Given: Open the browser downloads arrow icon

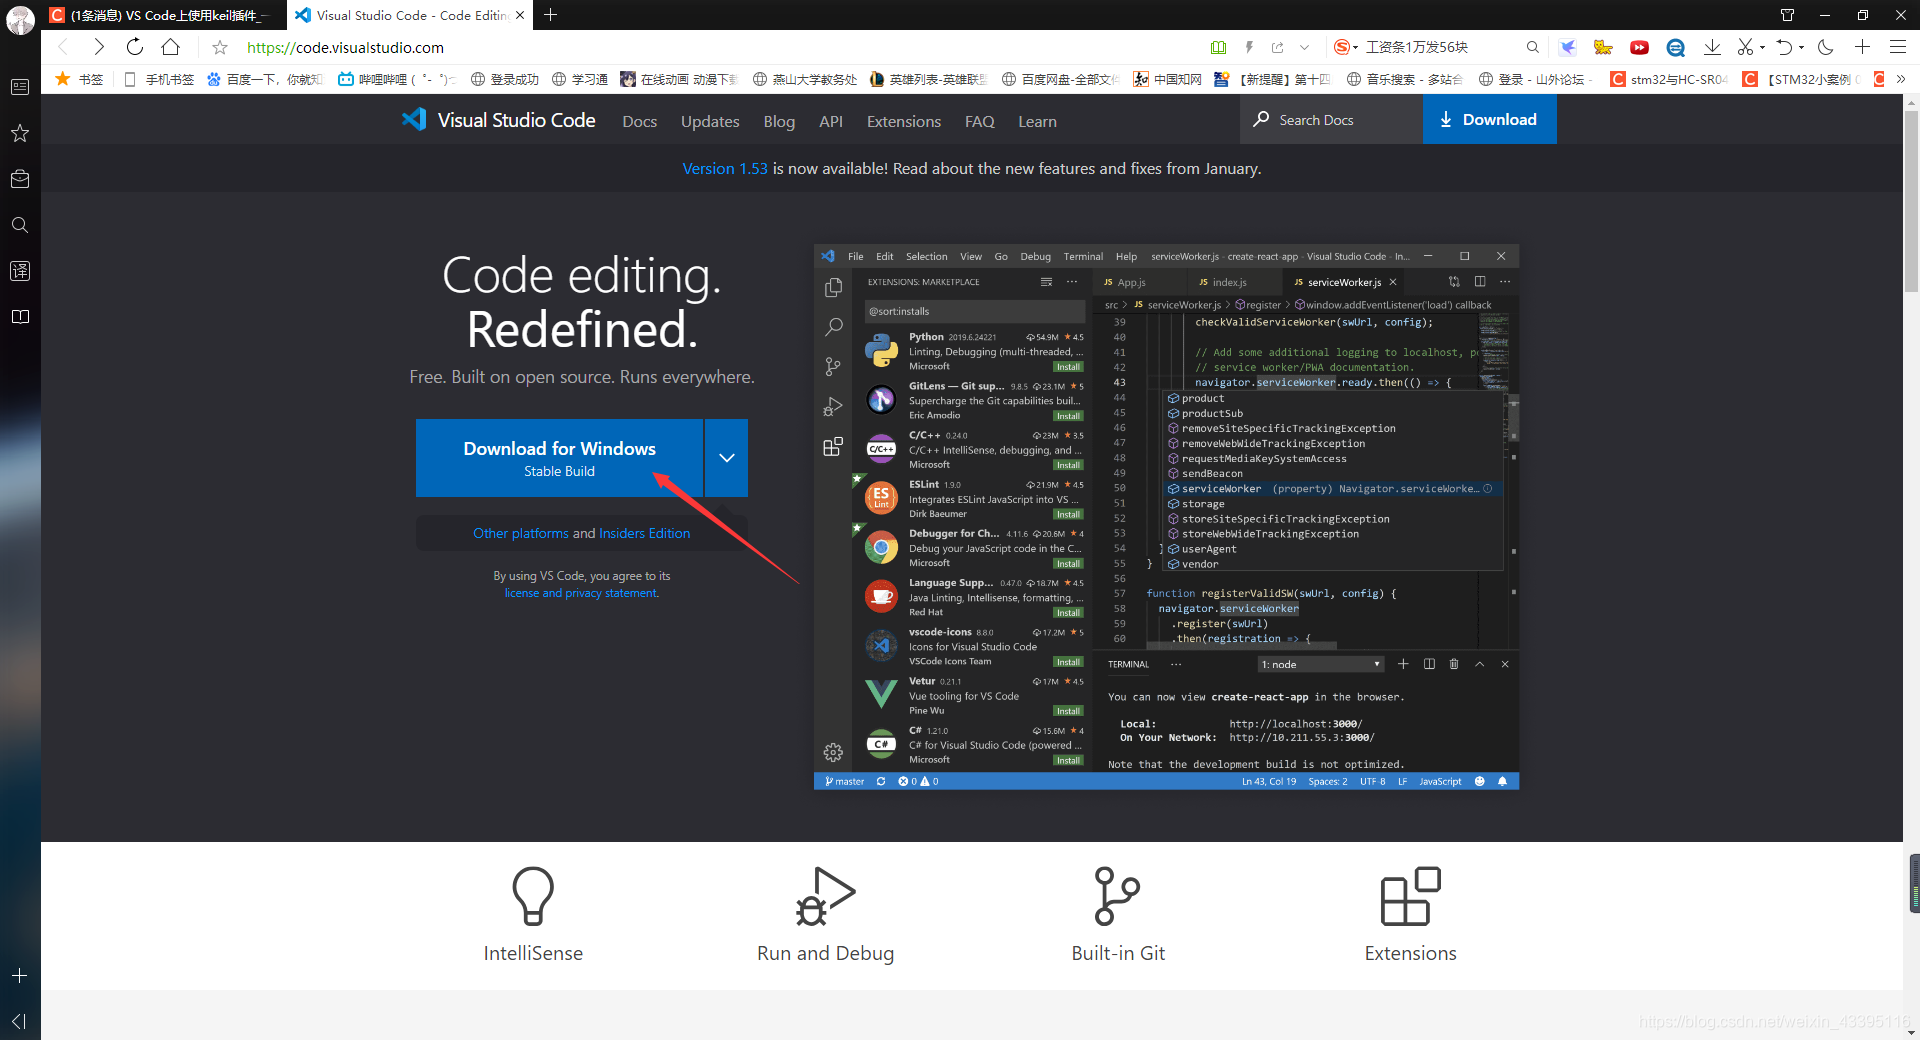Looking at the screenshot, I should [1712, 47].
